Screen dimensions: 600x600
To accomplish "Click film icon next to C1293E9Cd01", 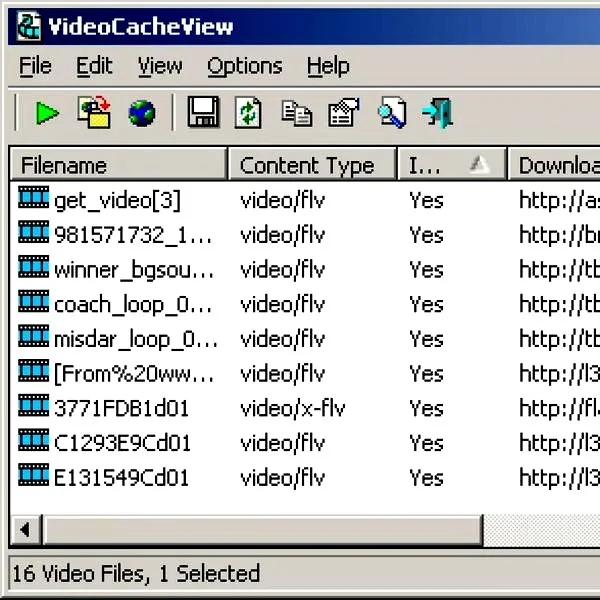I will tap(34, 440).
